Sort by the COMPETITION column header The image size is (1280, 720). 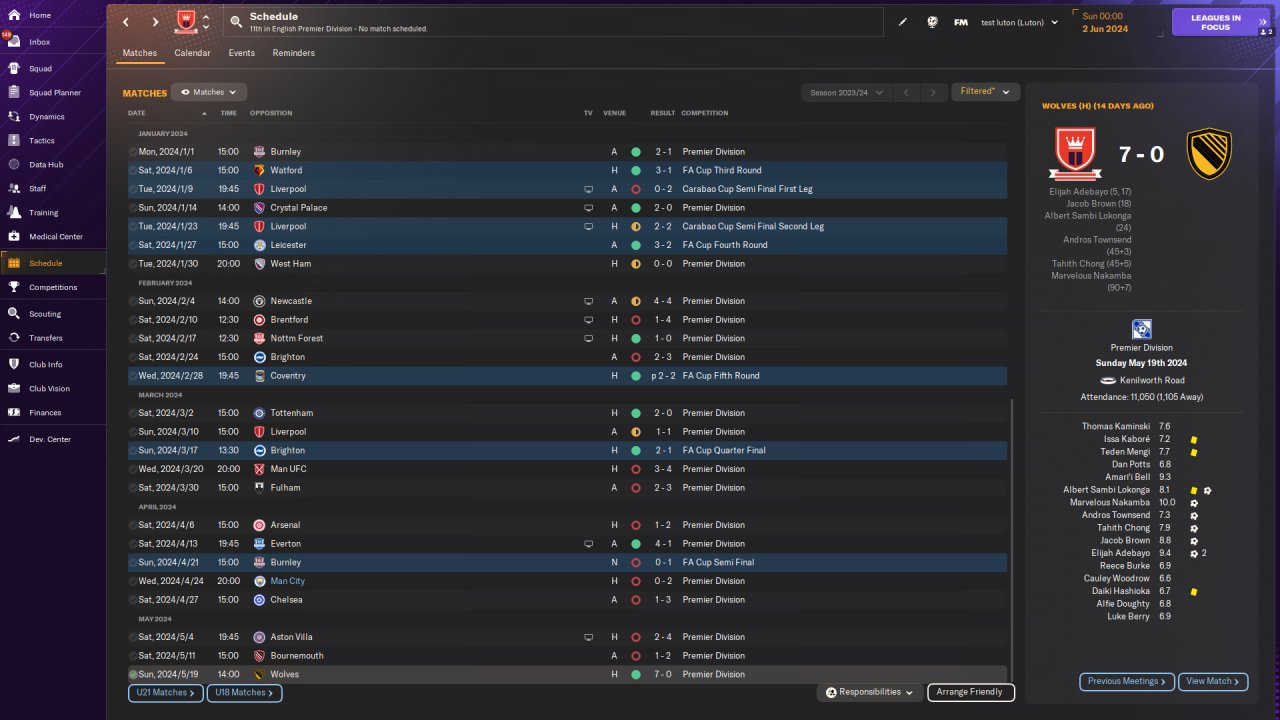(x=705, y=113)
